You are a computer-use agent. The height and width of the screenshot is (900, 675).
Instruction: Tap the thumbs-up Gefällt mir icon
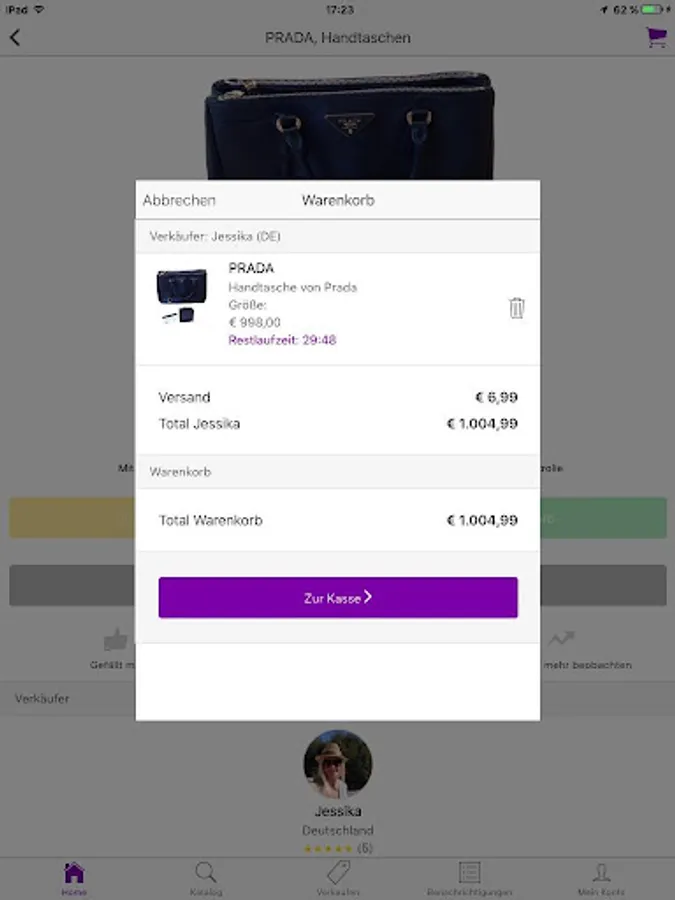pos(115,639)
